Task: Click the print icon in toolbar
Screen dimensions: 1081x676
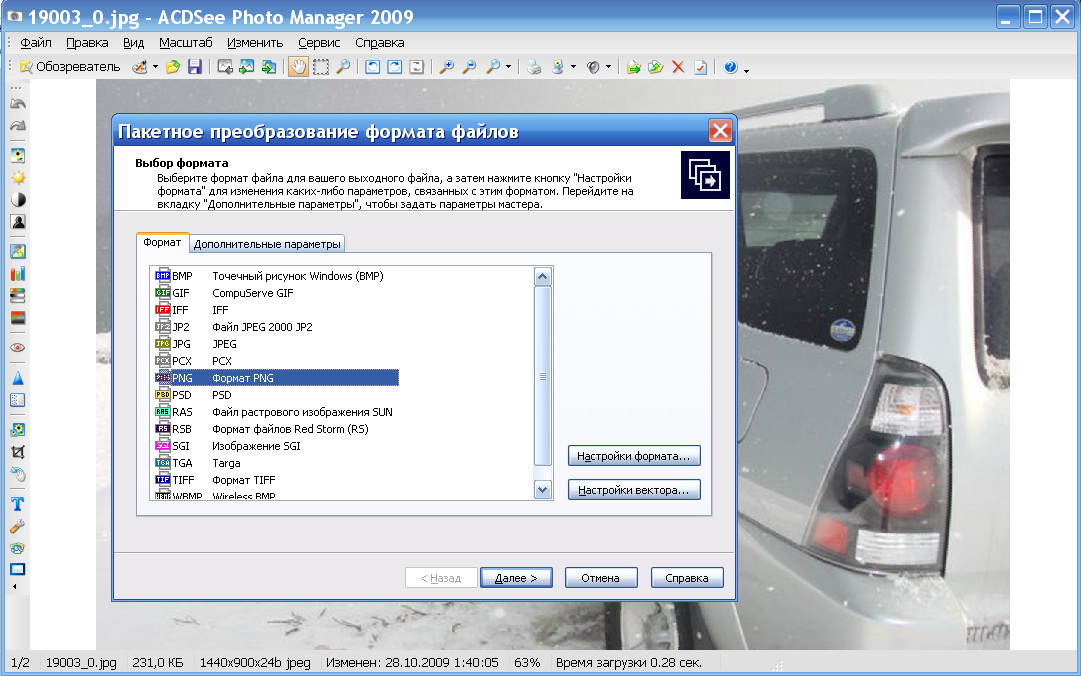Action: (534, 67)
